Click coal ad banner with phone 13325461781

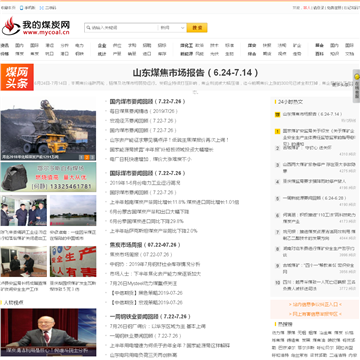(x=48, y=177)
